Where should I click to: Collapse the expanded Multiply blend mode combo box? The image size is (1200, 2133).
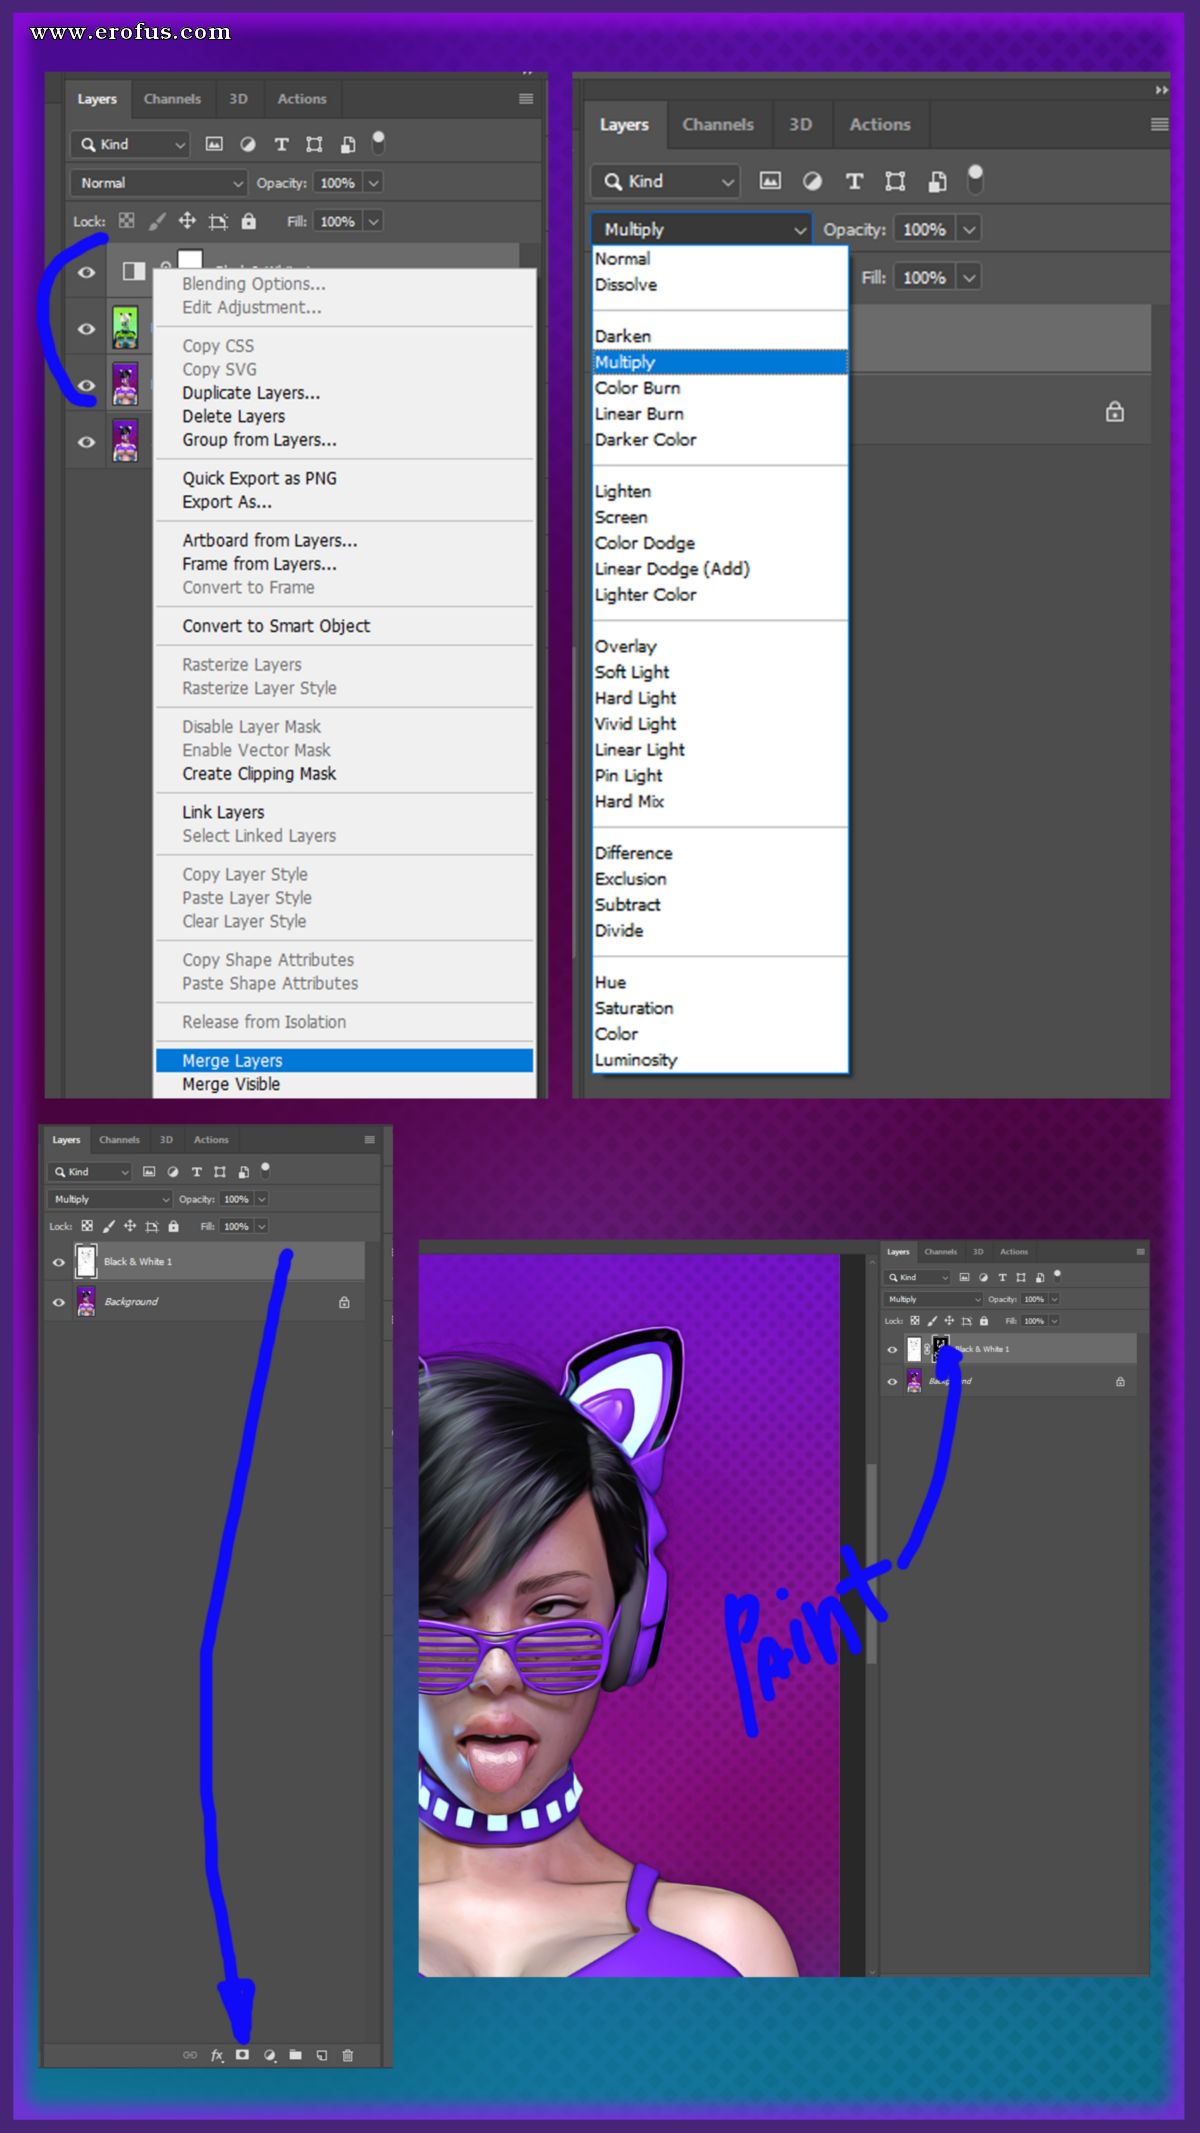coord(701,229)
